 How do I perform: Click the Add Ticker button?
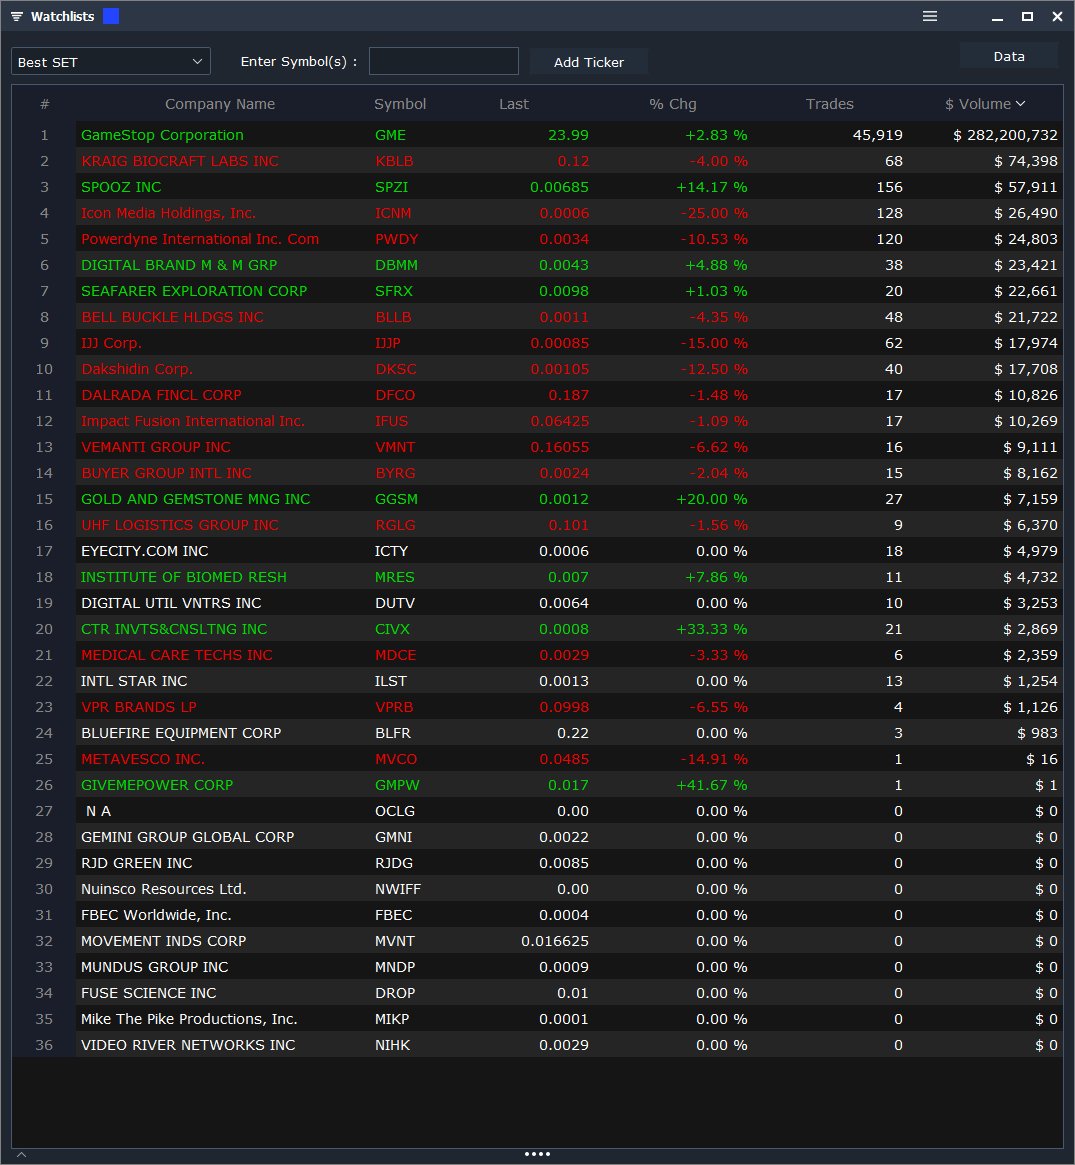click(588, 62)
